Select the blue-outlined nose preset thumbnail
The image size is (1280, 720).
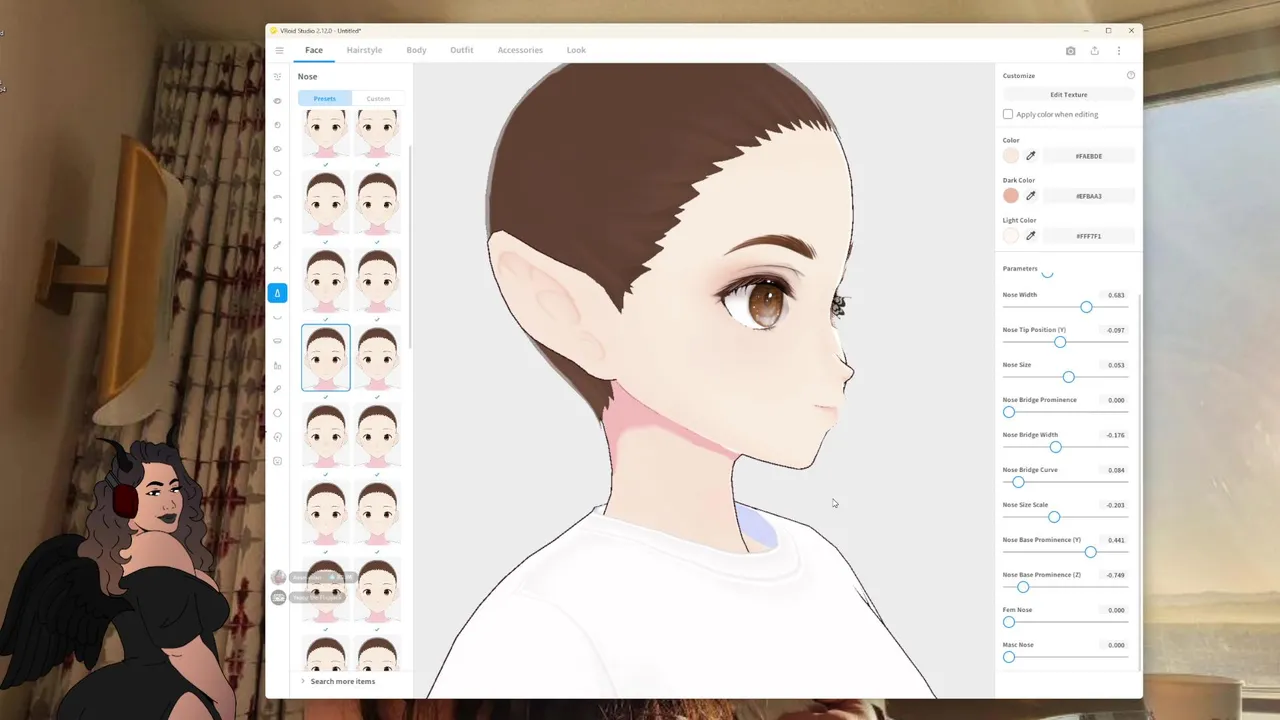coord(326,357)
